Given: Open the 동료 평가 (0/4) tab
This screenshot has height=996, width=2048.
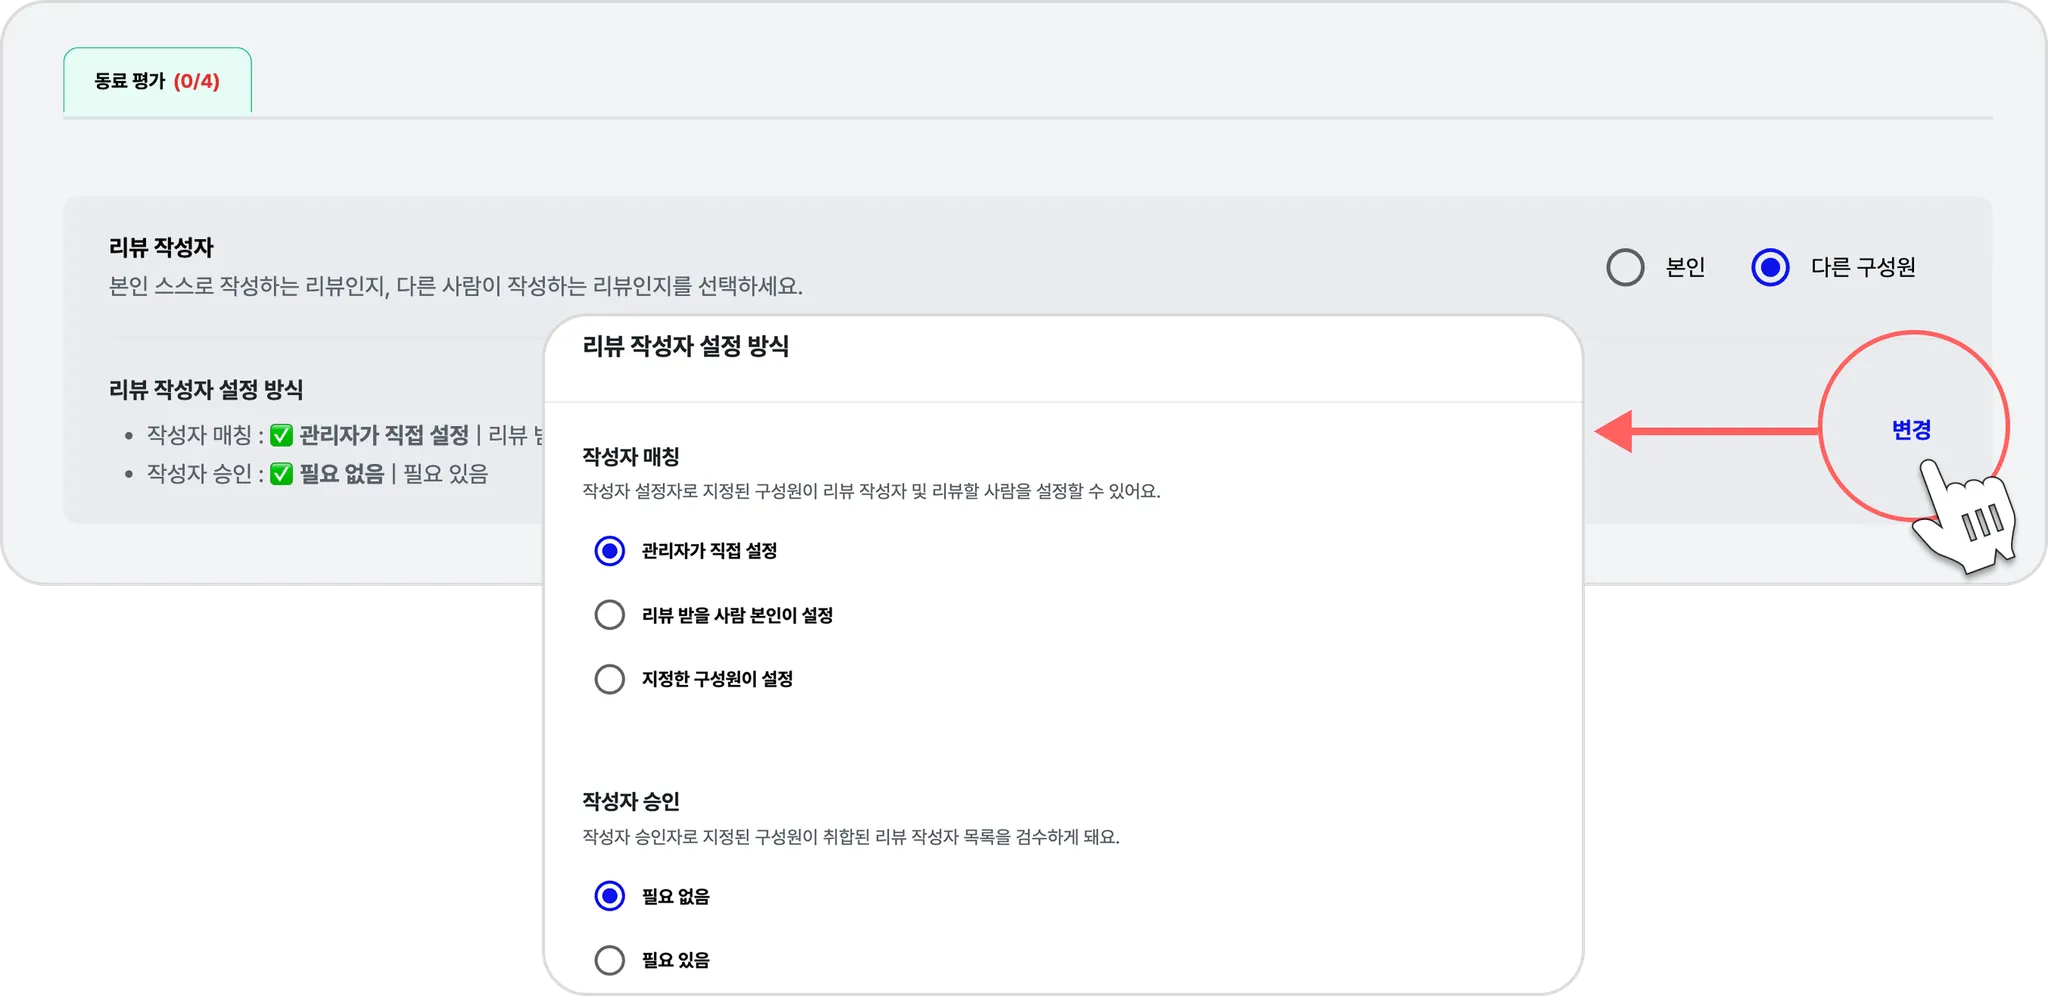Looking at the screenshot, I should pyautogui.click(x=157, y=81).
